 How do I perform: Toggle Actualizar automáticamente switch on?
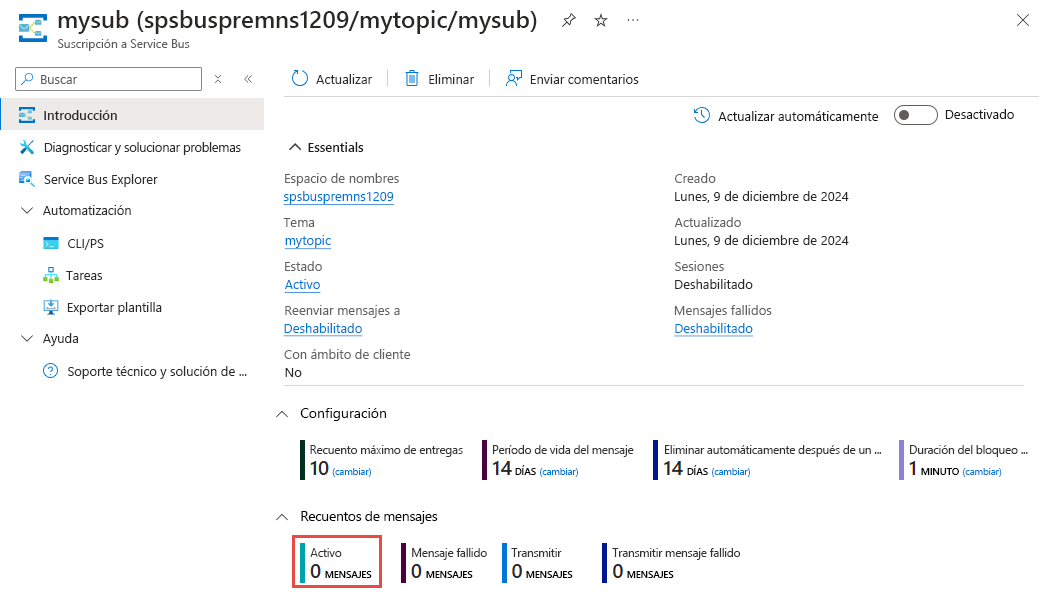click(x=915, y=115)
